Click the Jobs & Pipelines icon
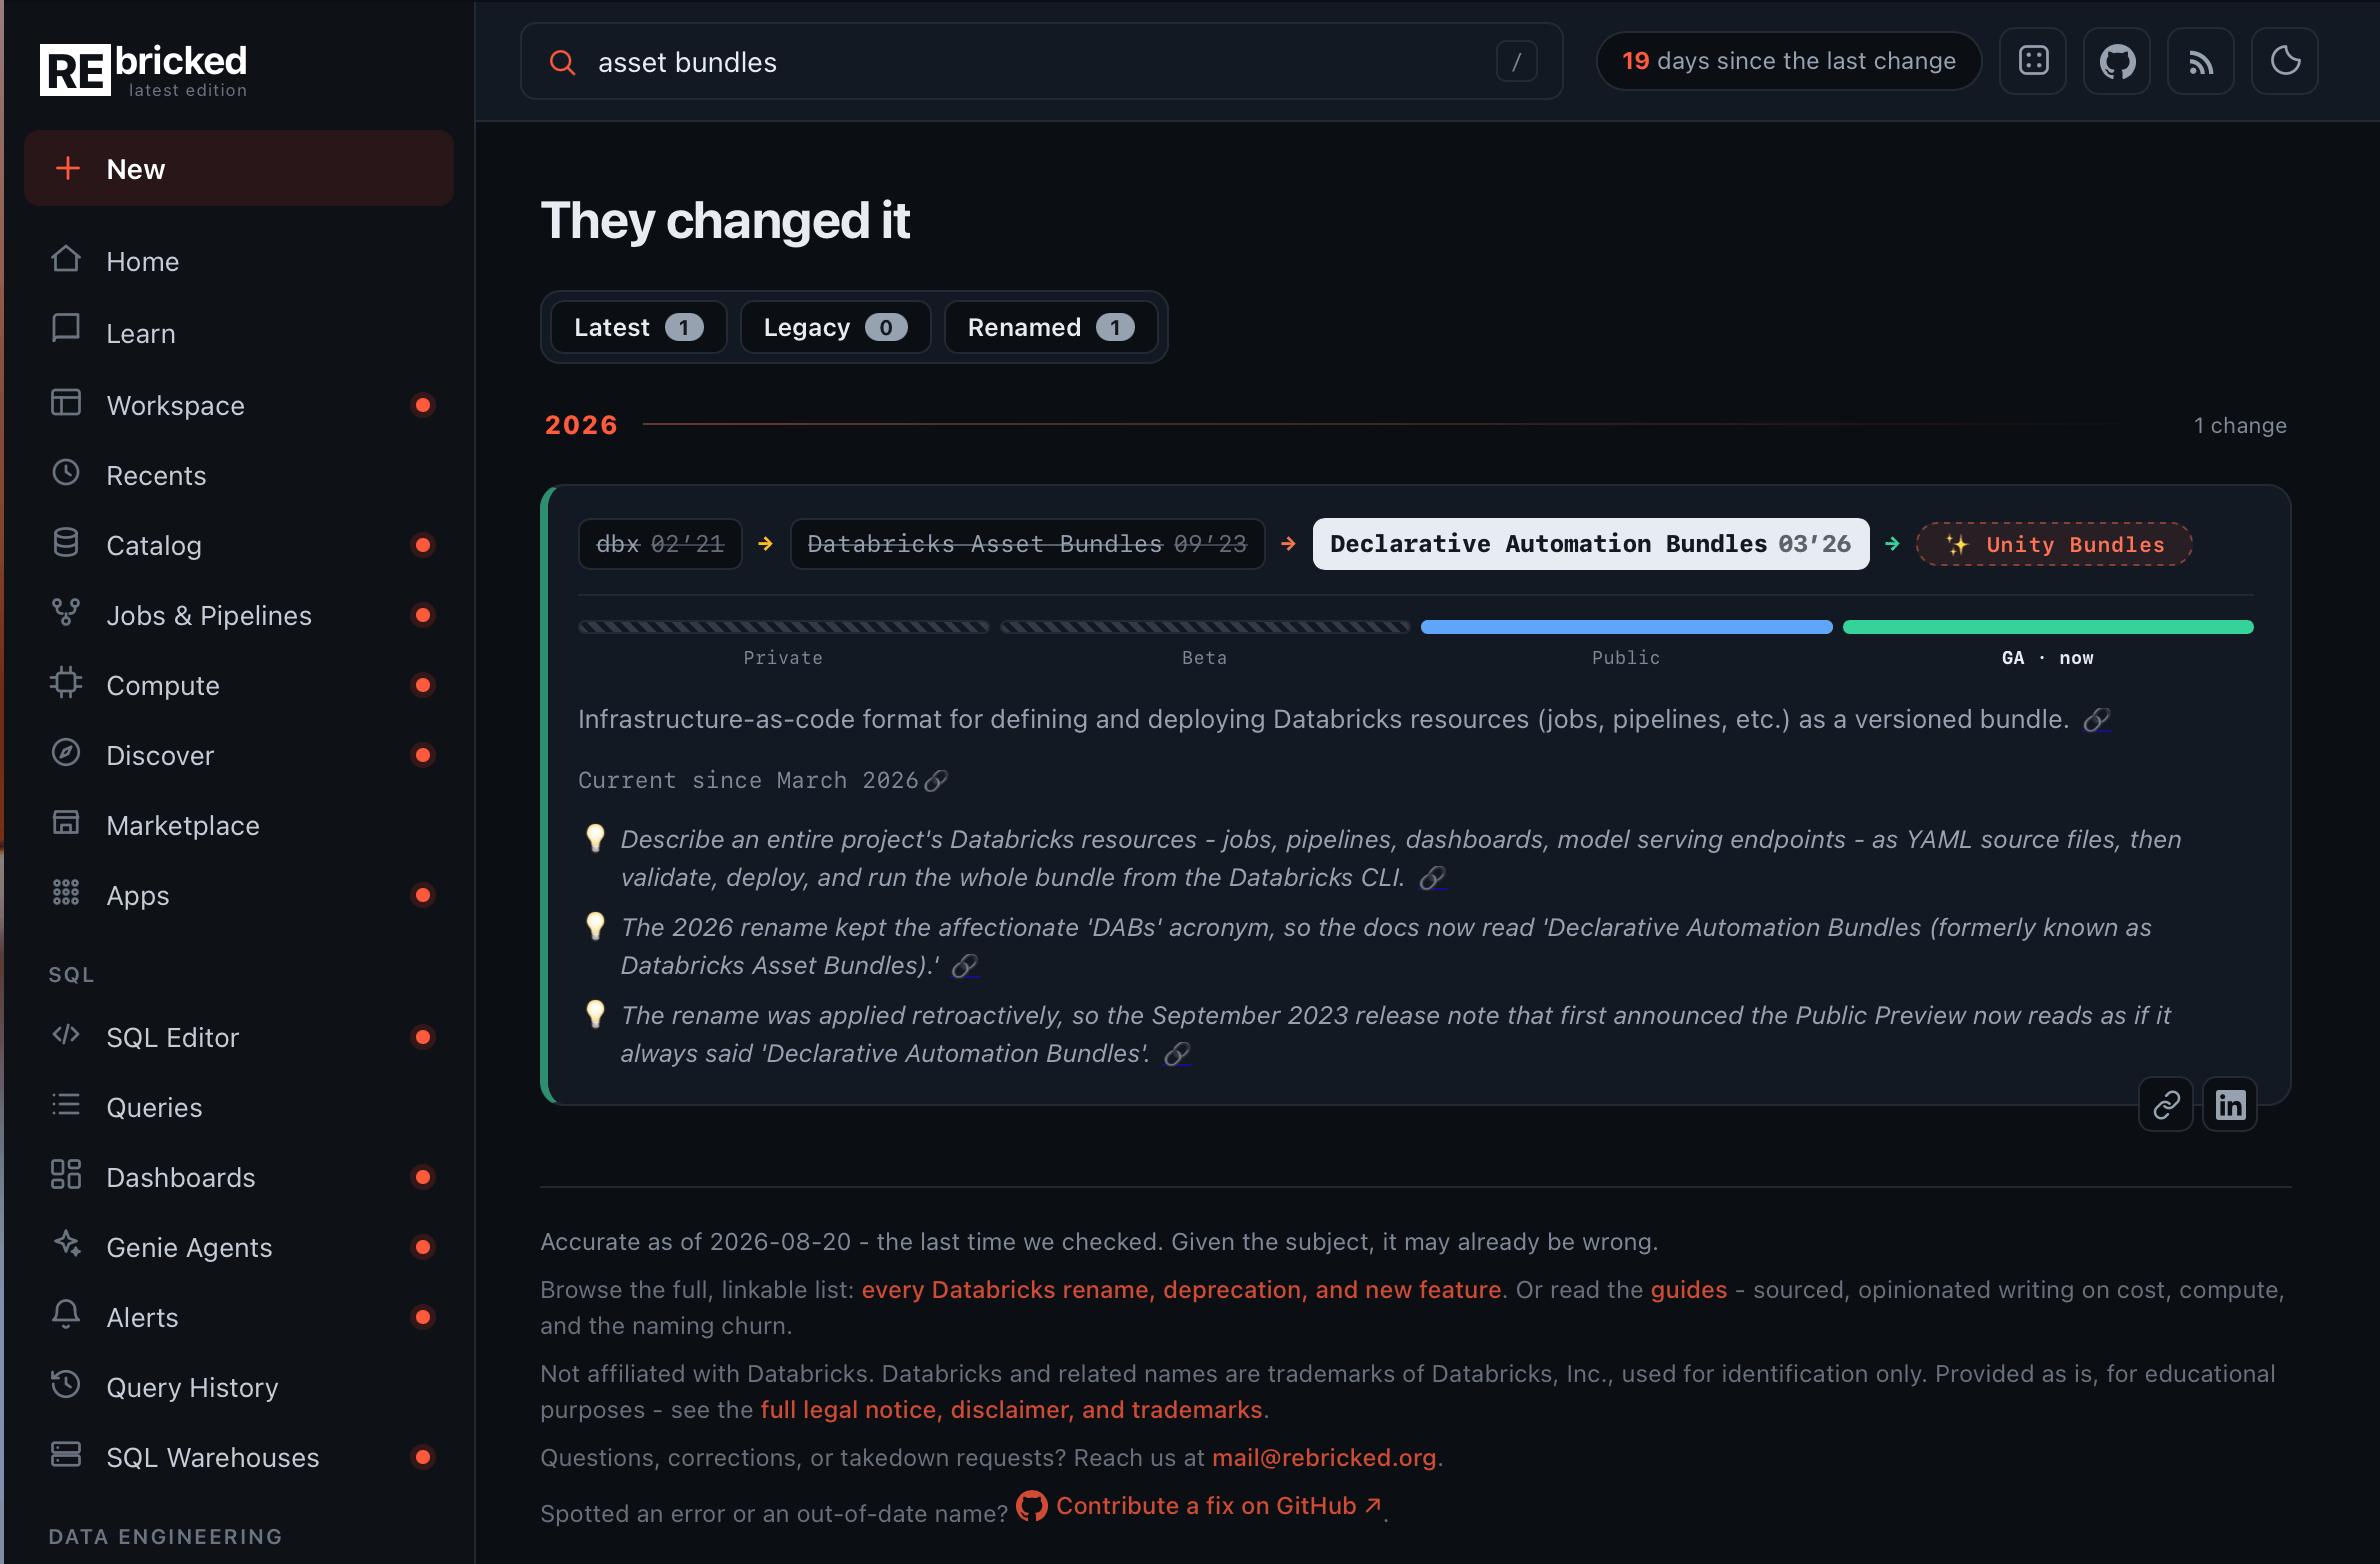 coord(66,612)
